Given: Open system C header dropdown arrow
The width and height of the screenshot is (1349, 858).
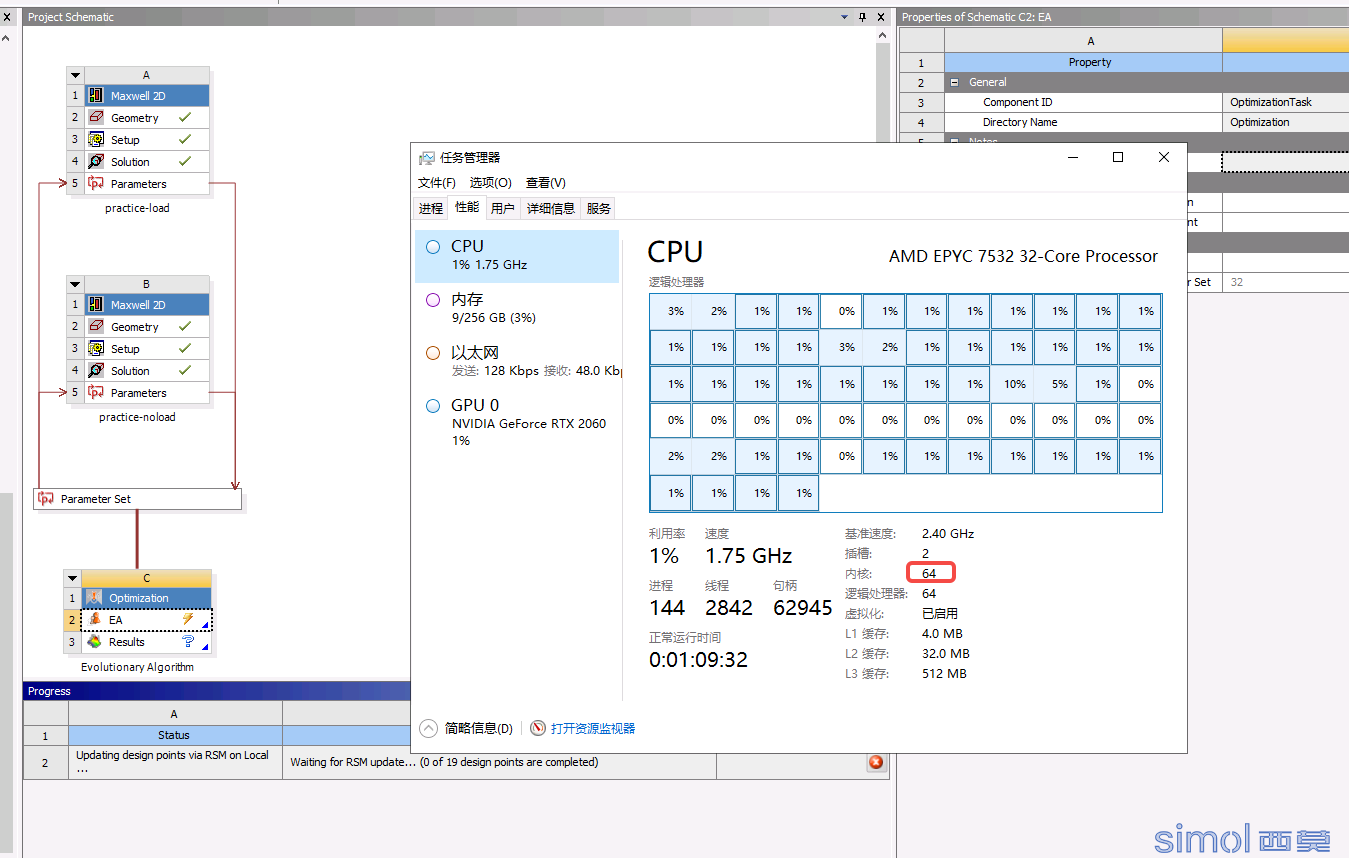Looking at the screenshot, I should [x=73, y=578].
